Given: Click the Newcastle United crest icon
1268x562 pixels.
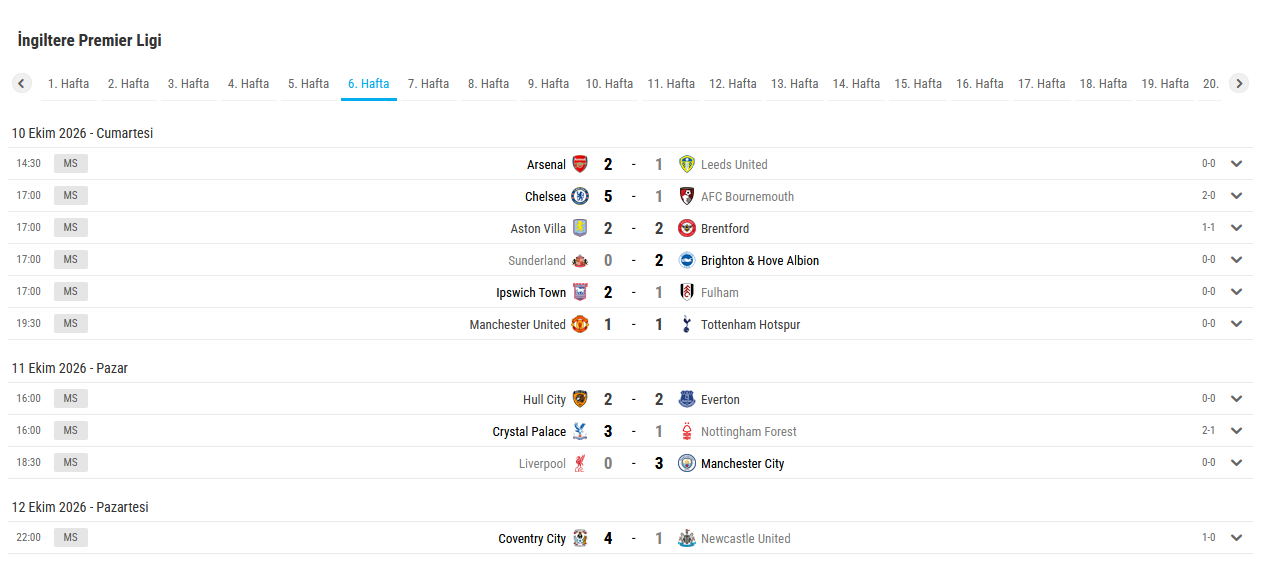Looking at the screenshot, I should pyautogui.click(x=686, y=538).
